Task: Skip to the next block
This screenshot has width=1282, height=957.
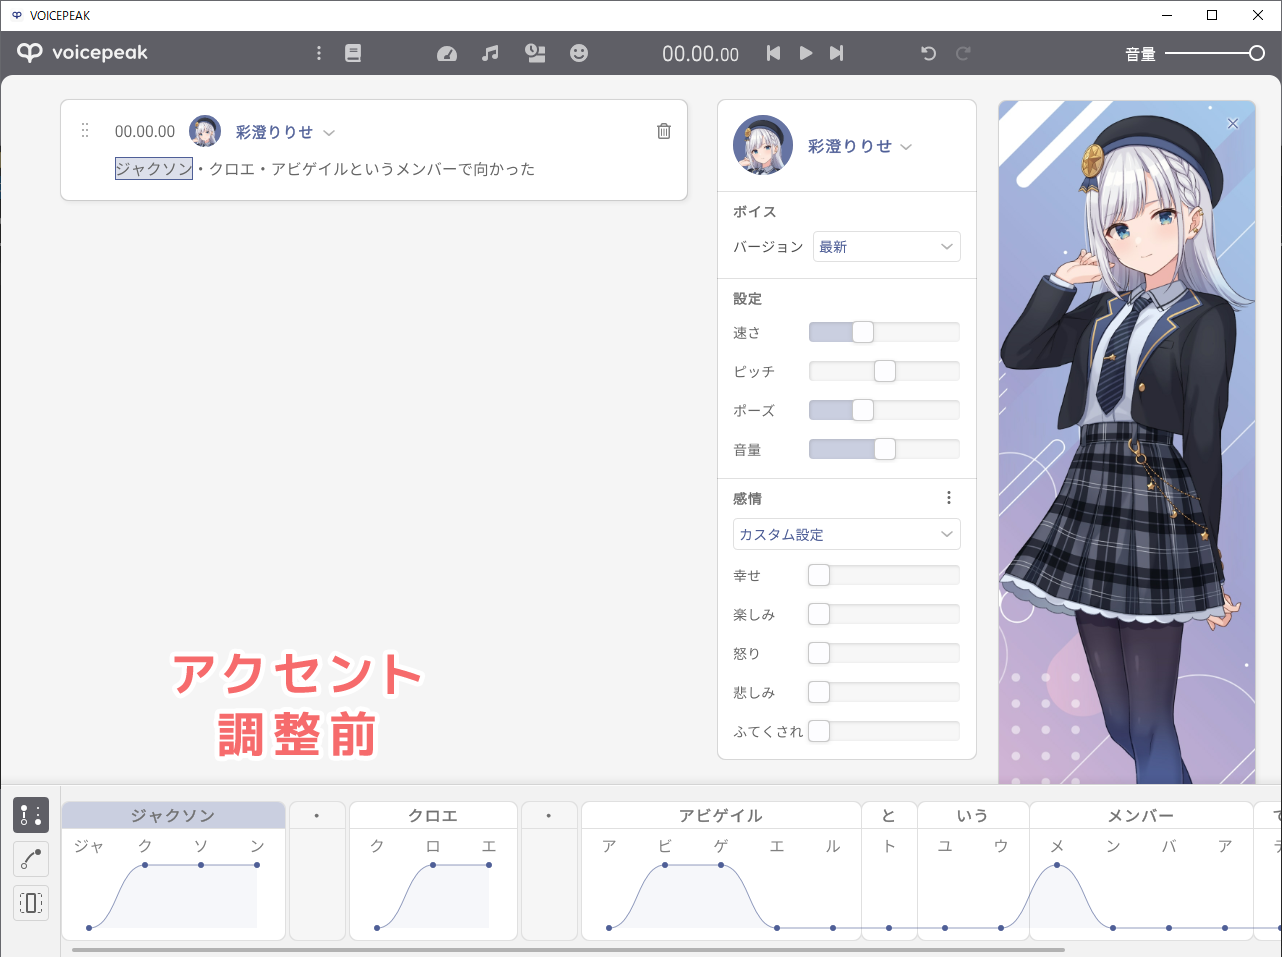Action: click(837, 53)
